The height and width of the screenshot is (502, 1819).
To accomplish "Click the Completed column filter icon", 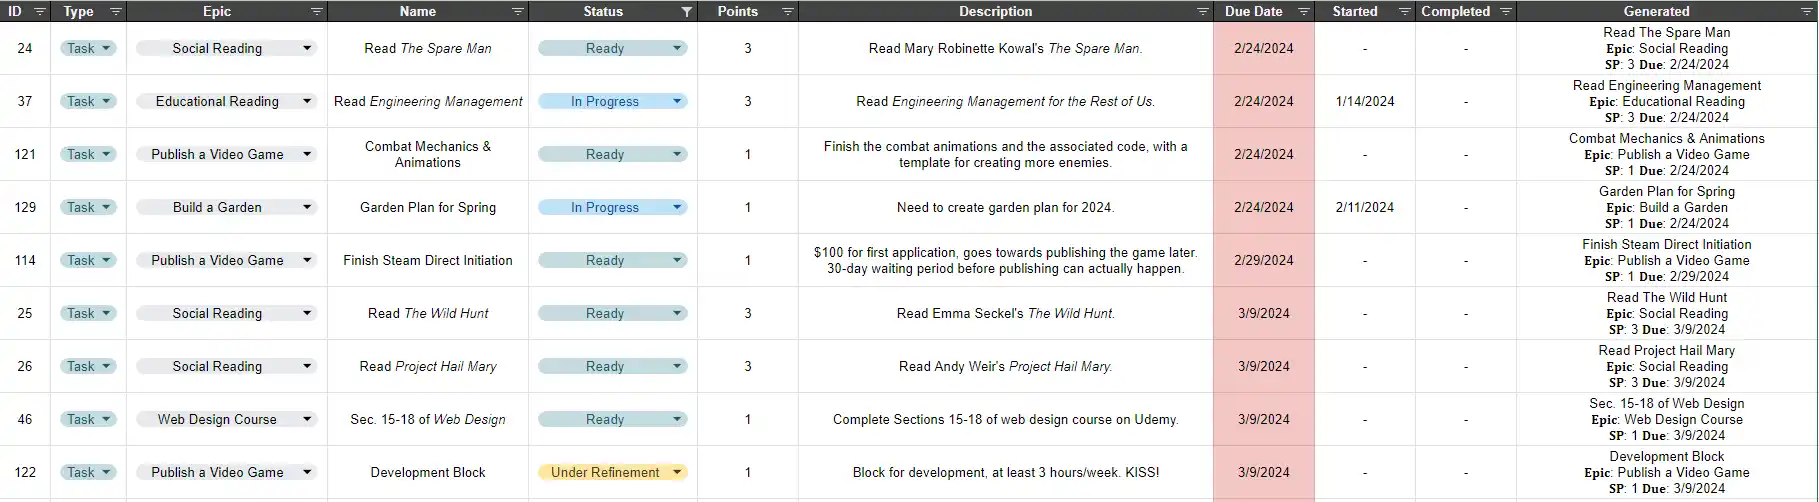I will [x=1506, y=12].
